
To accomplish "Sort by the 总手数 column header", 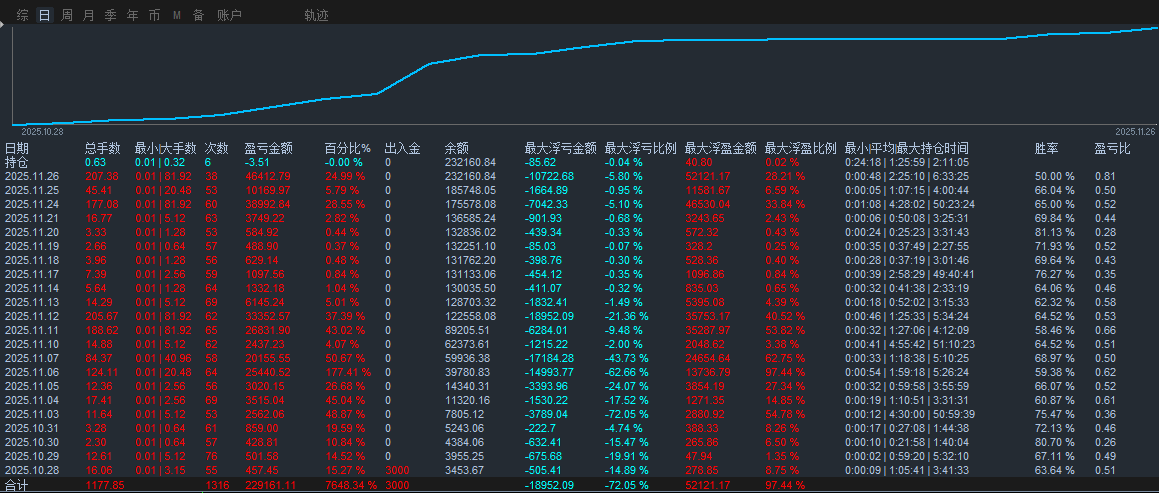I will (x=103, y=149).
